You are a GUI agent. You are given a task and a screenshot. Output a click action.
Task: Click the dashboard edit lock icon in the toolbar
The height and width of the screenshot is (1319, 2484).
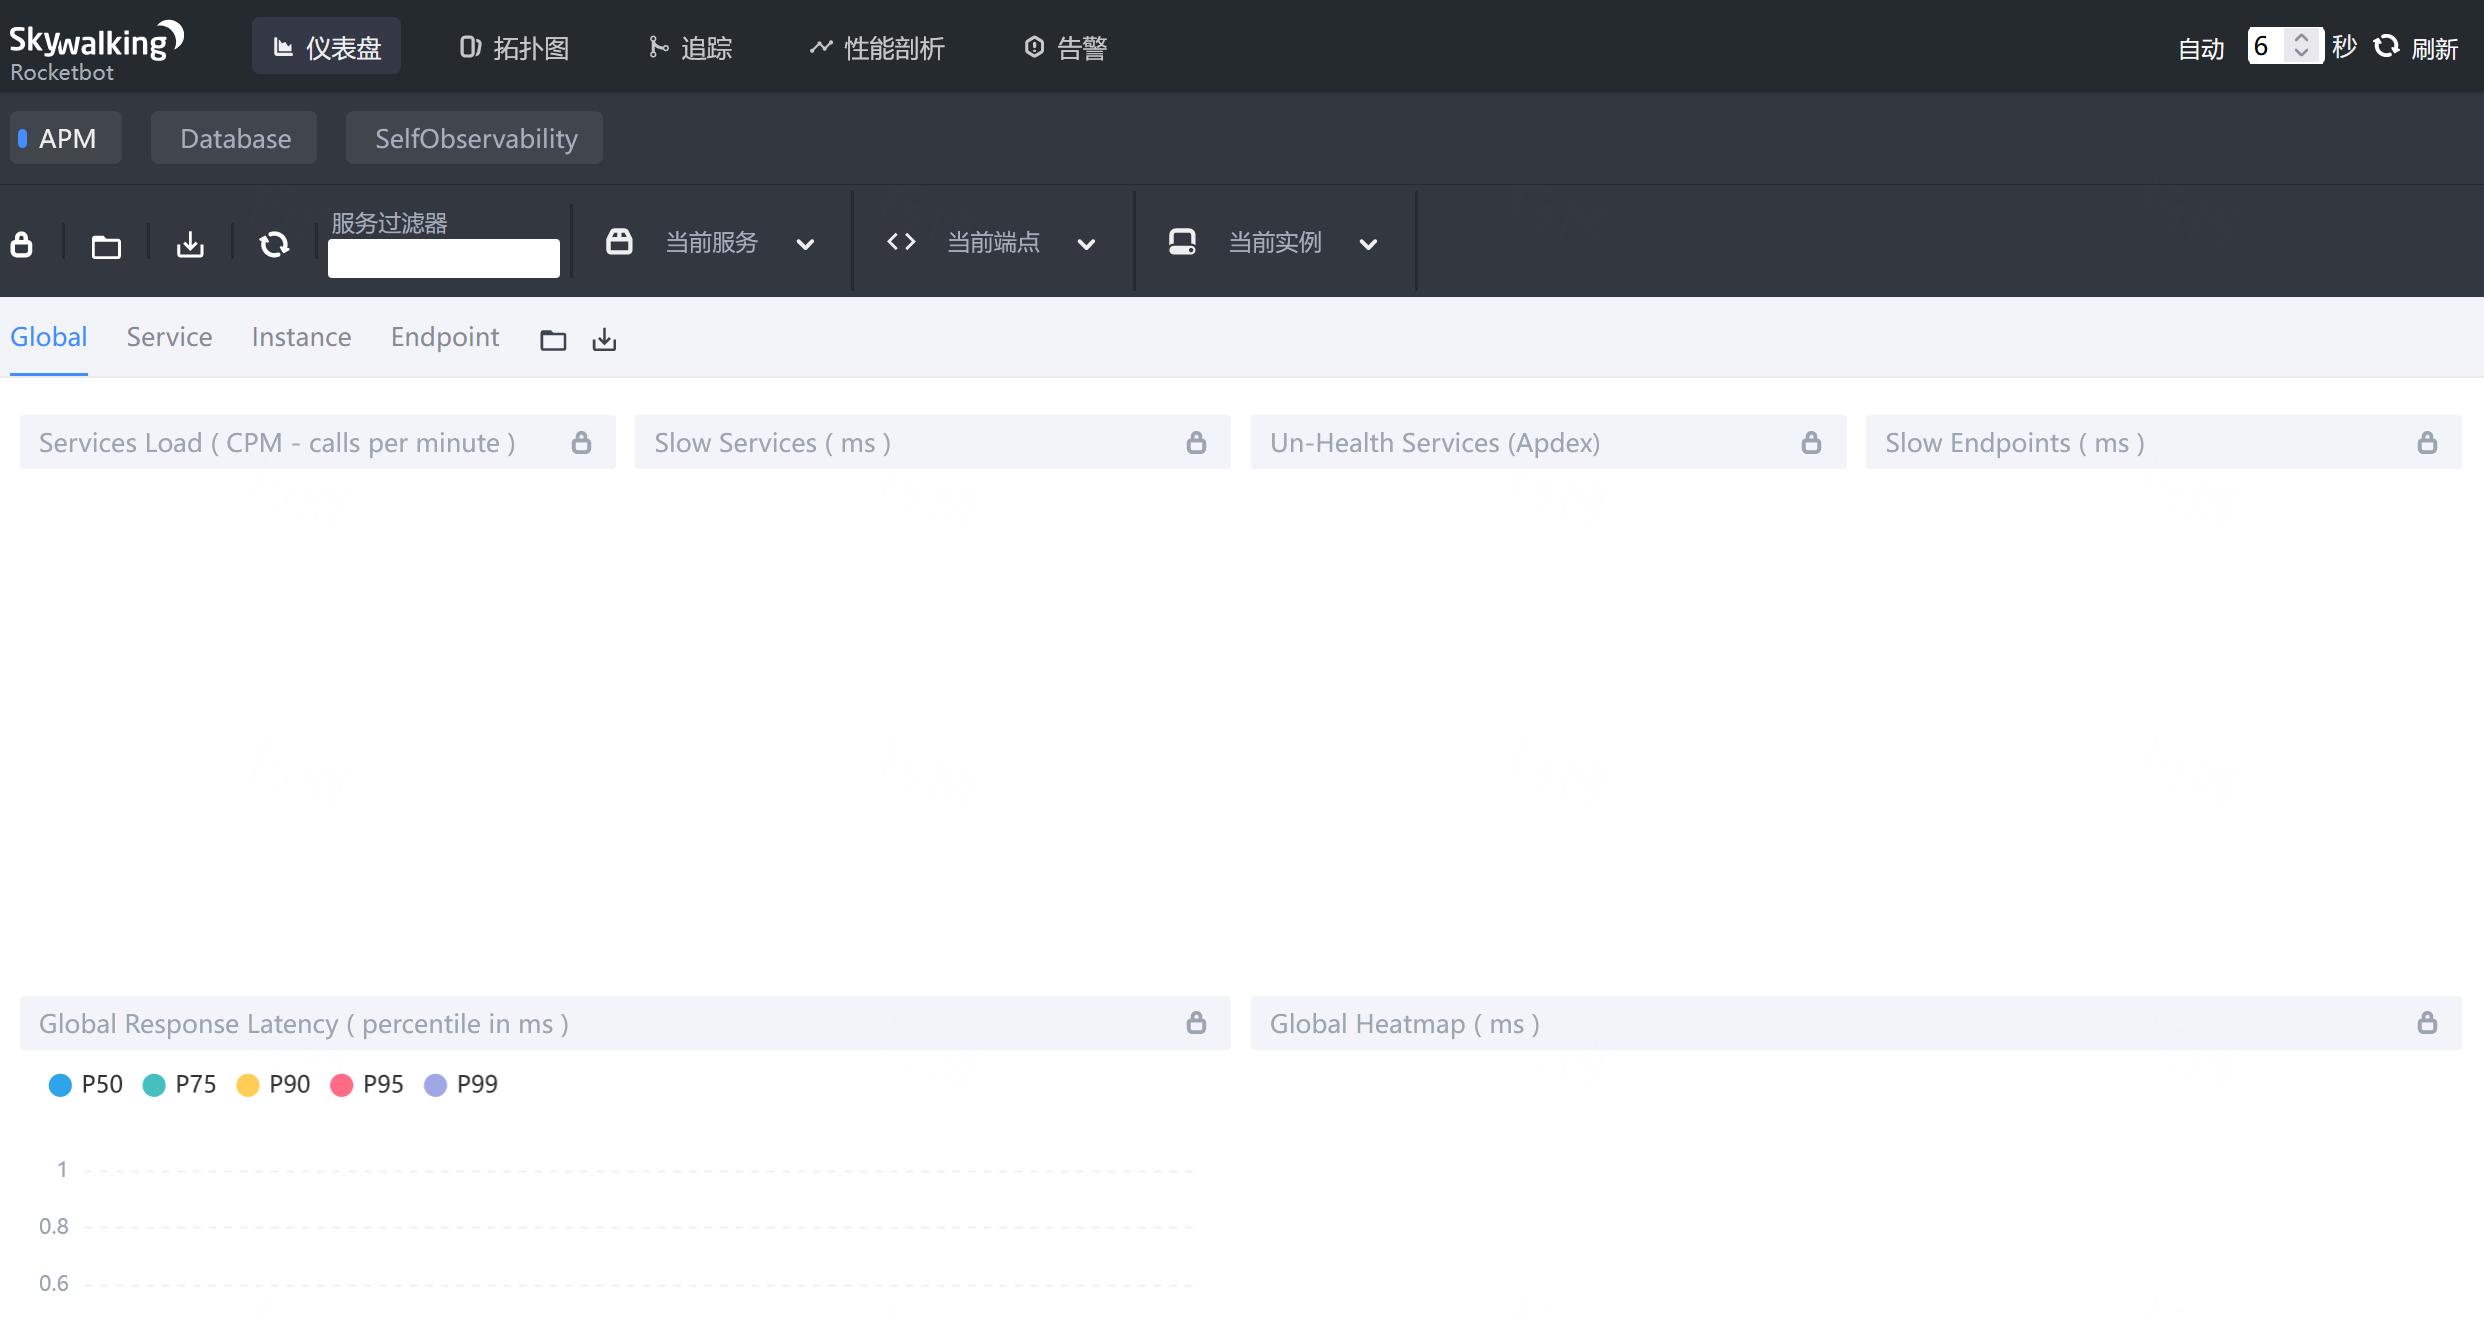pyautogui.click(x=22, y=244)
